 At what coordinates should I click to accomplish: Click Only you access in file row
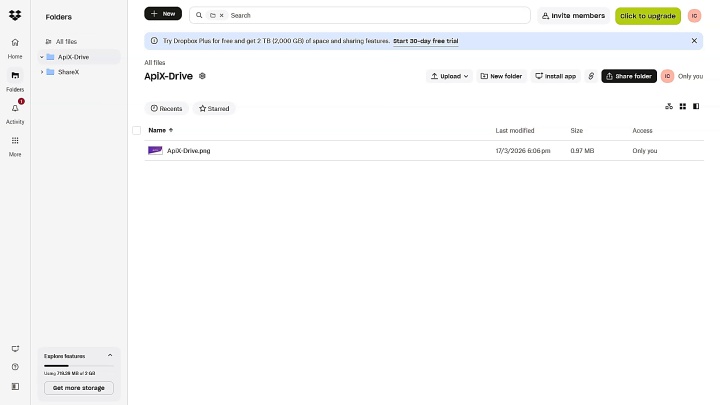pos(645,151)
